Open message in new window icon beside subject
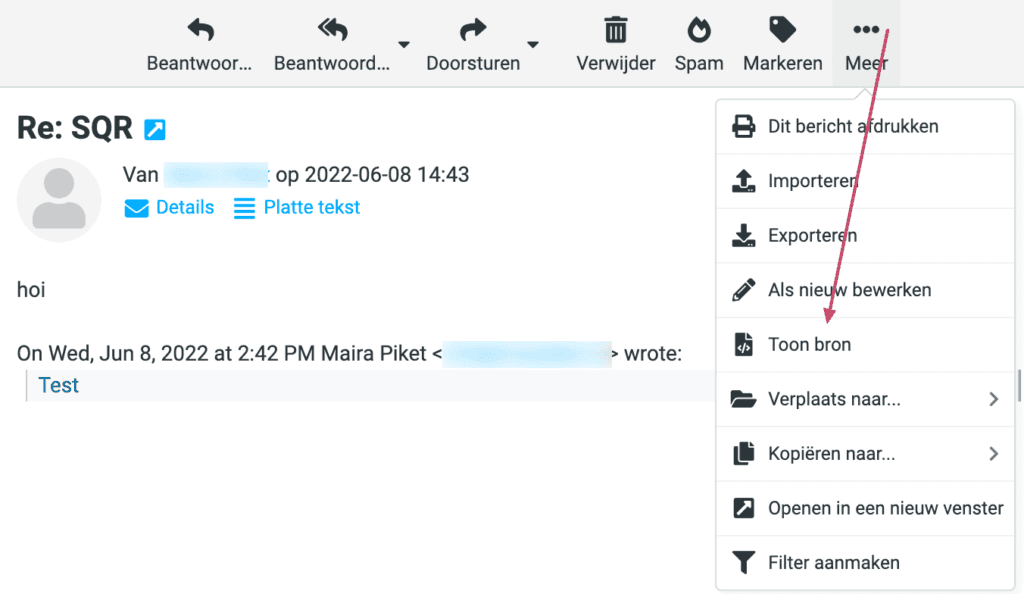The width and height of the screenshot is (1024, 594). (x=155, y=129)
